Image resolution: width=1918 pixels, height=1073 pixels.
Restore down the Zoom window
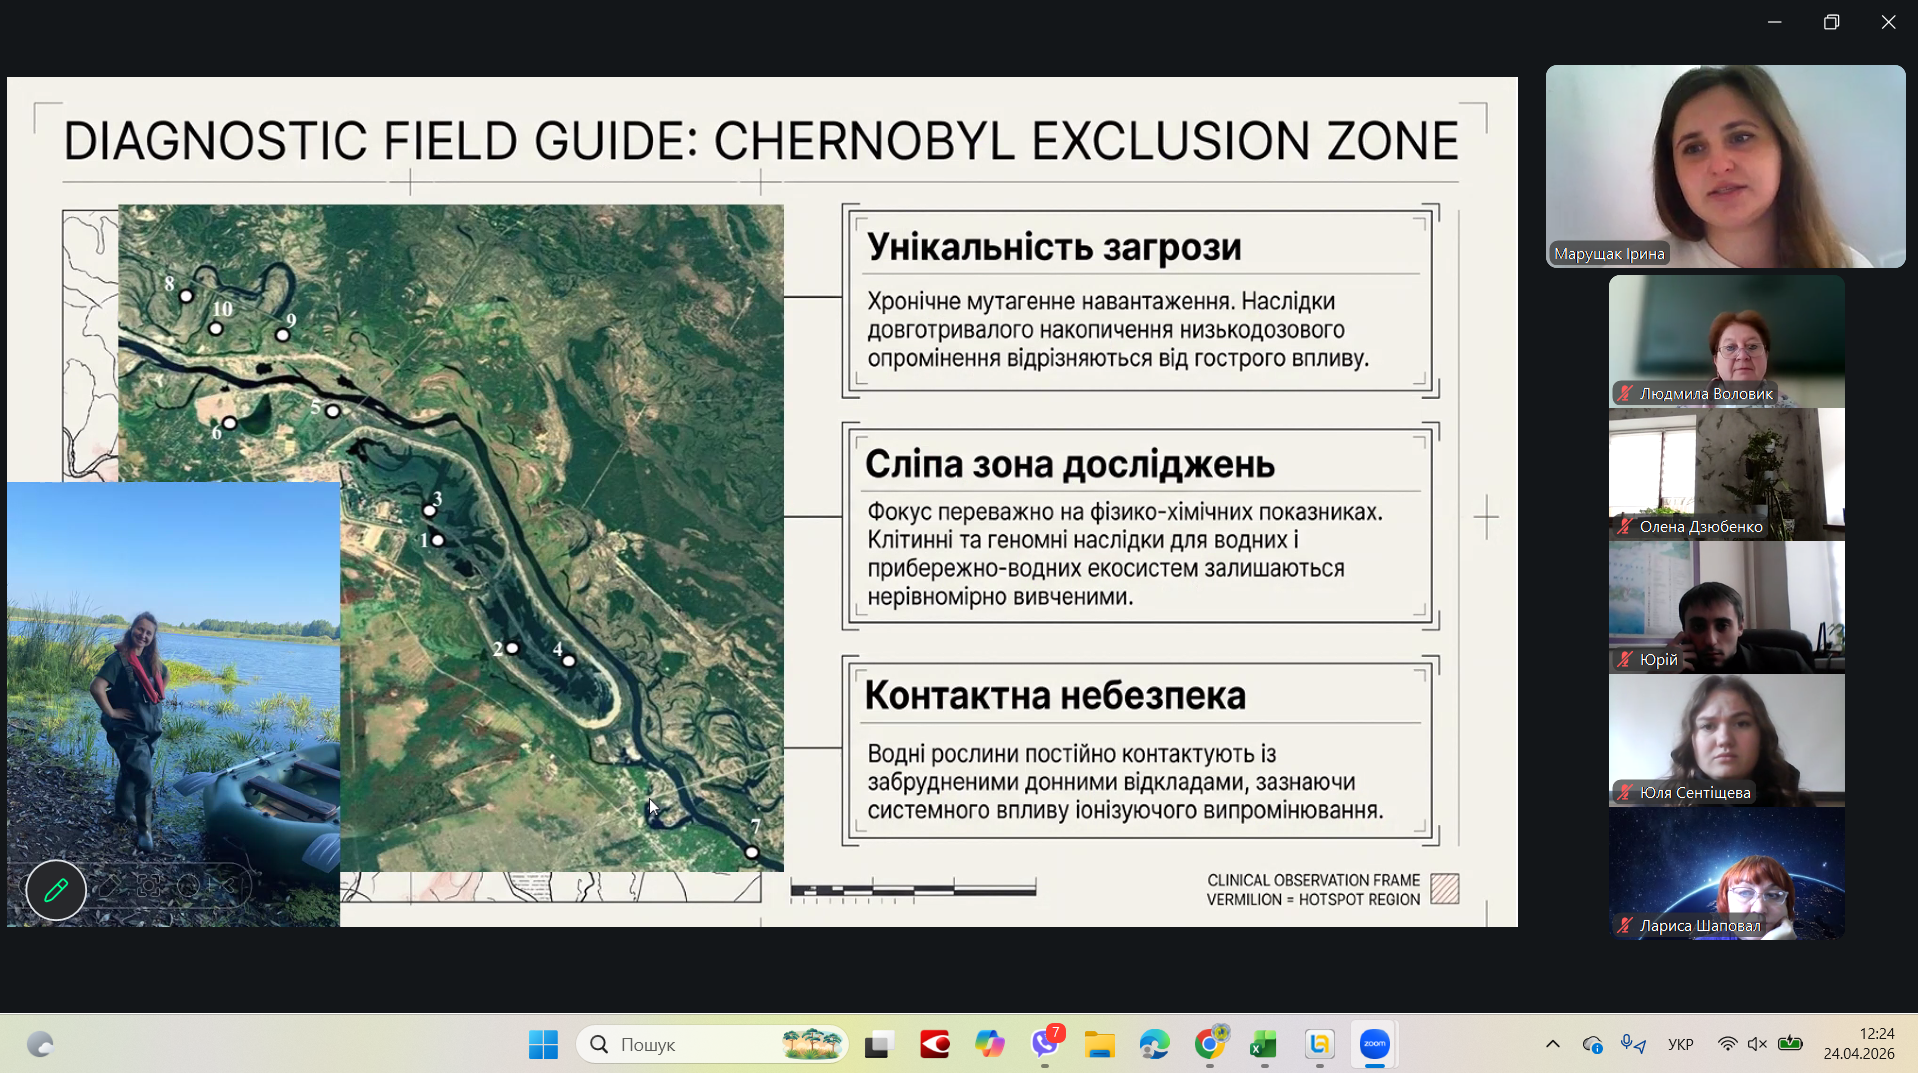[1831, 22]
